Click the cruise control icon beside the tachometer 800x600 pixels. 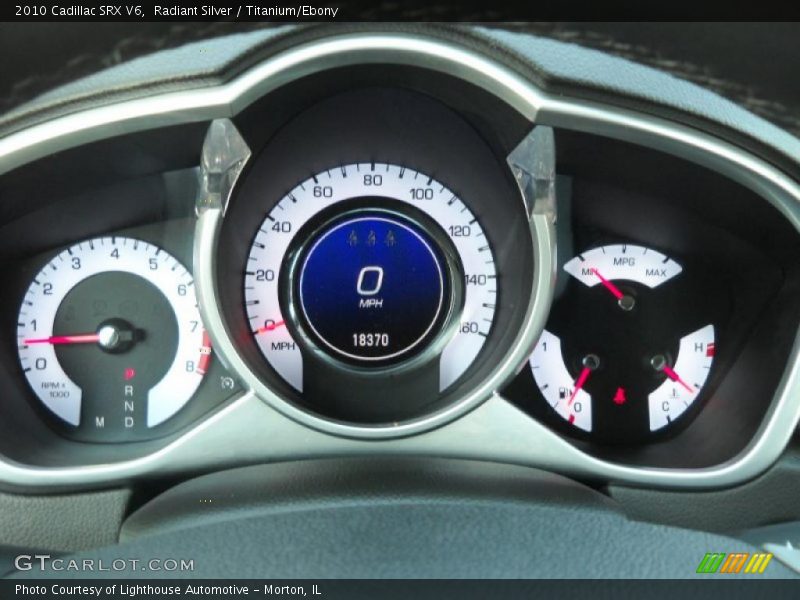[227, 383]
